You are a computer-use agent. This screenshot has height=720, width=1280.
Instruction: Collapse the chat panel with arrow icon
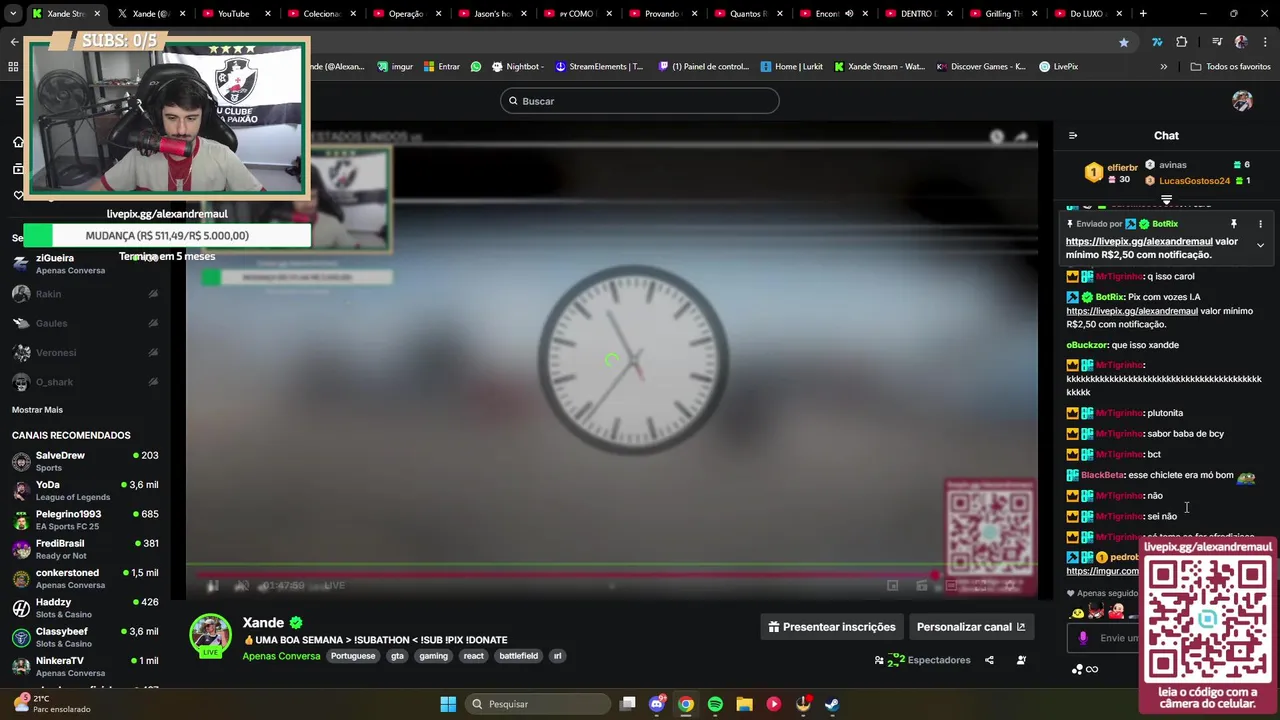(x=1073, y=136)
